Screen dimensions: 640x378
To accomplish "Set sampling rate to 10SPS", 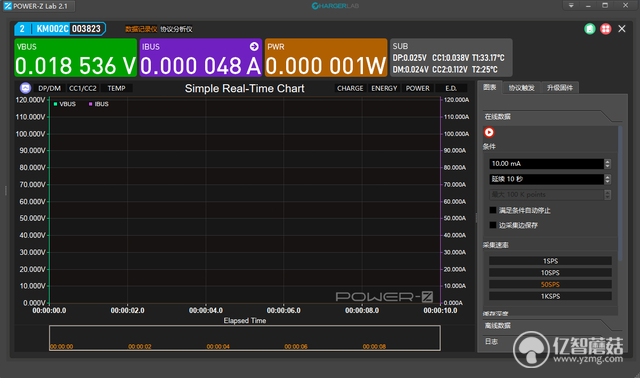I will tap(550, 273).
